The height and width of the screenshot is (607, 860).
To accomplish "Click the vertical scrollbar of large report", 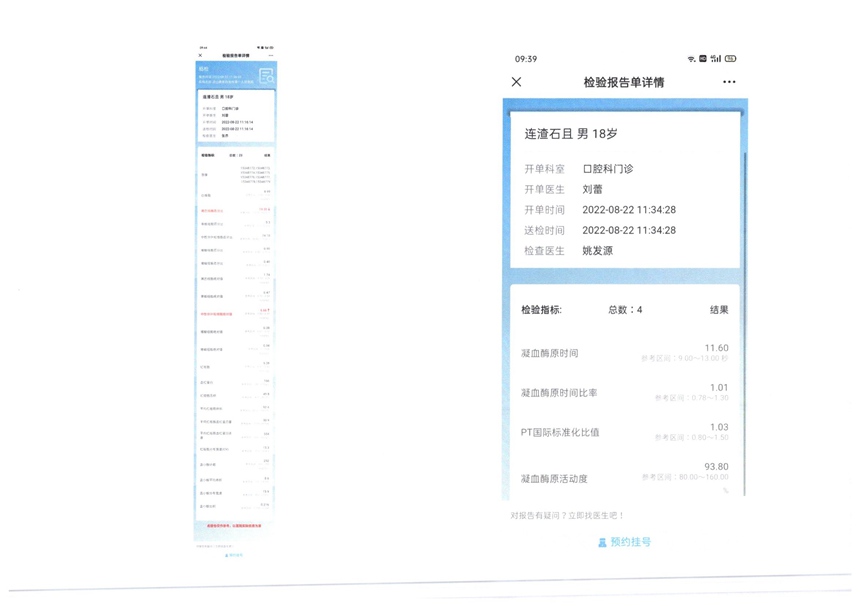I will (x=744, y=324).
